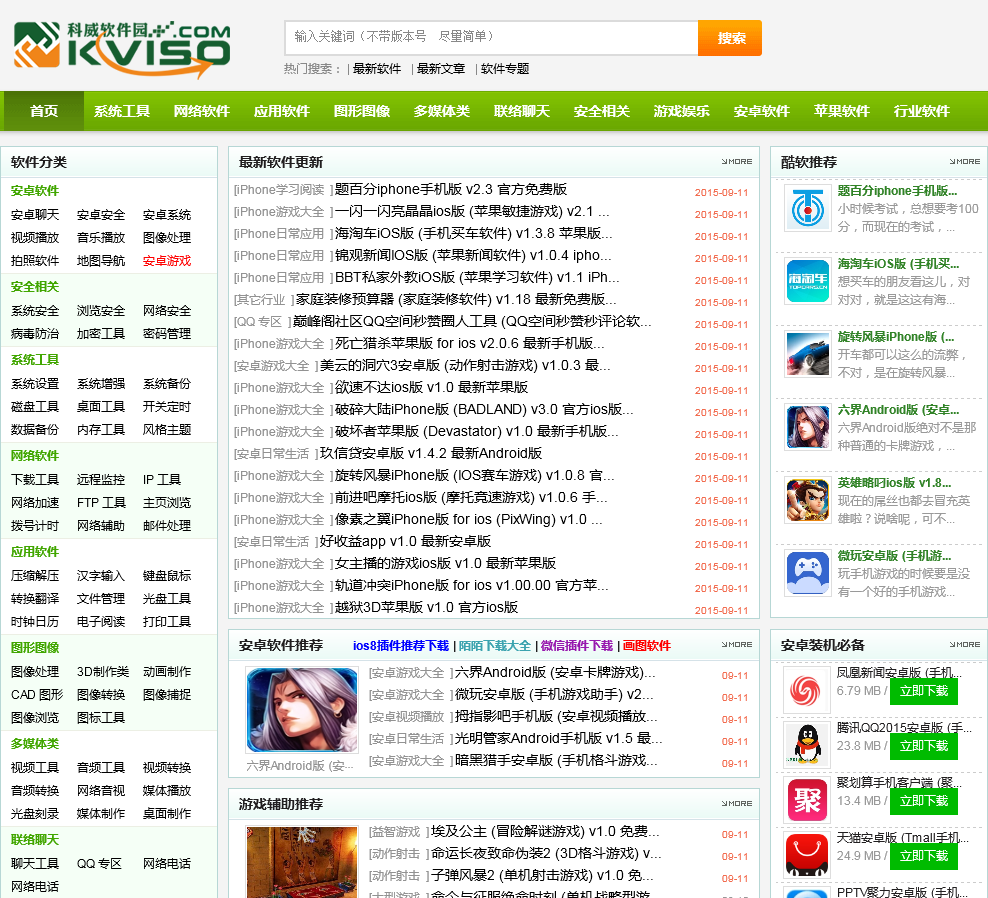This screenshot has height=898, width=988.
Task: Open the 微信插件下载 link
Action: click(577, 645)
